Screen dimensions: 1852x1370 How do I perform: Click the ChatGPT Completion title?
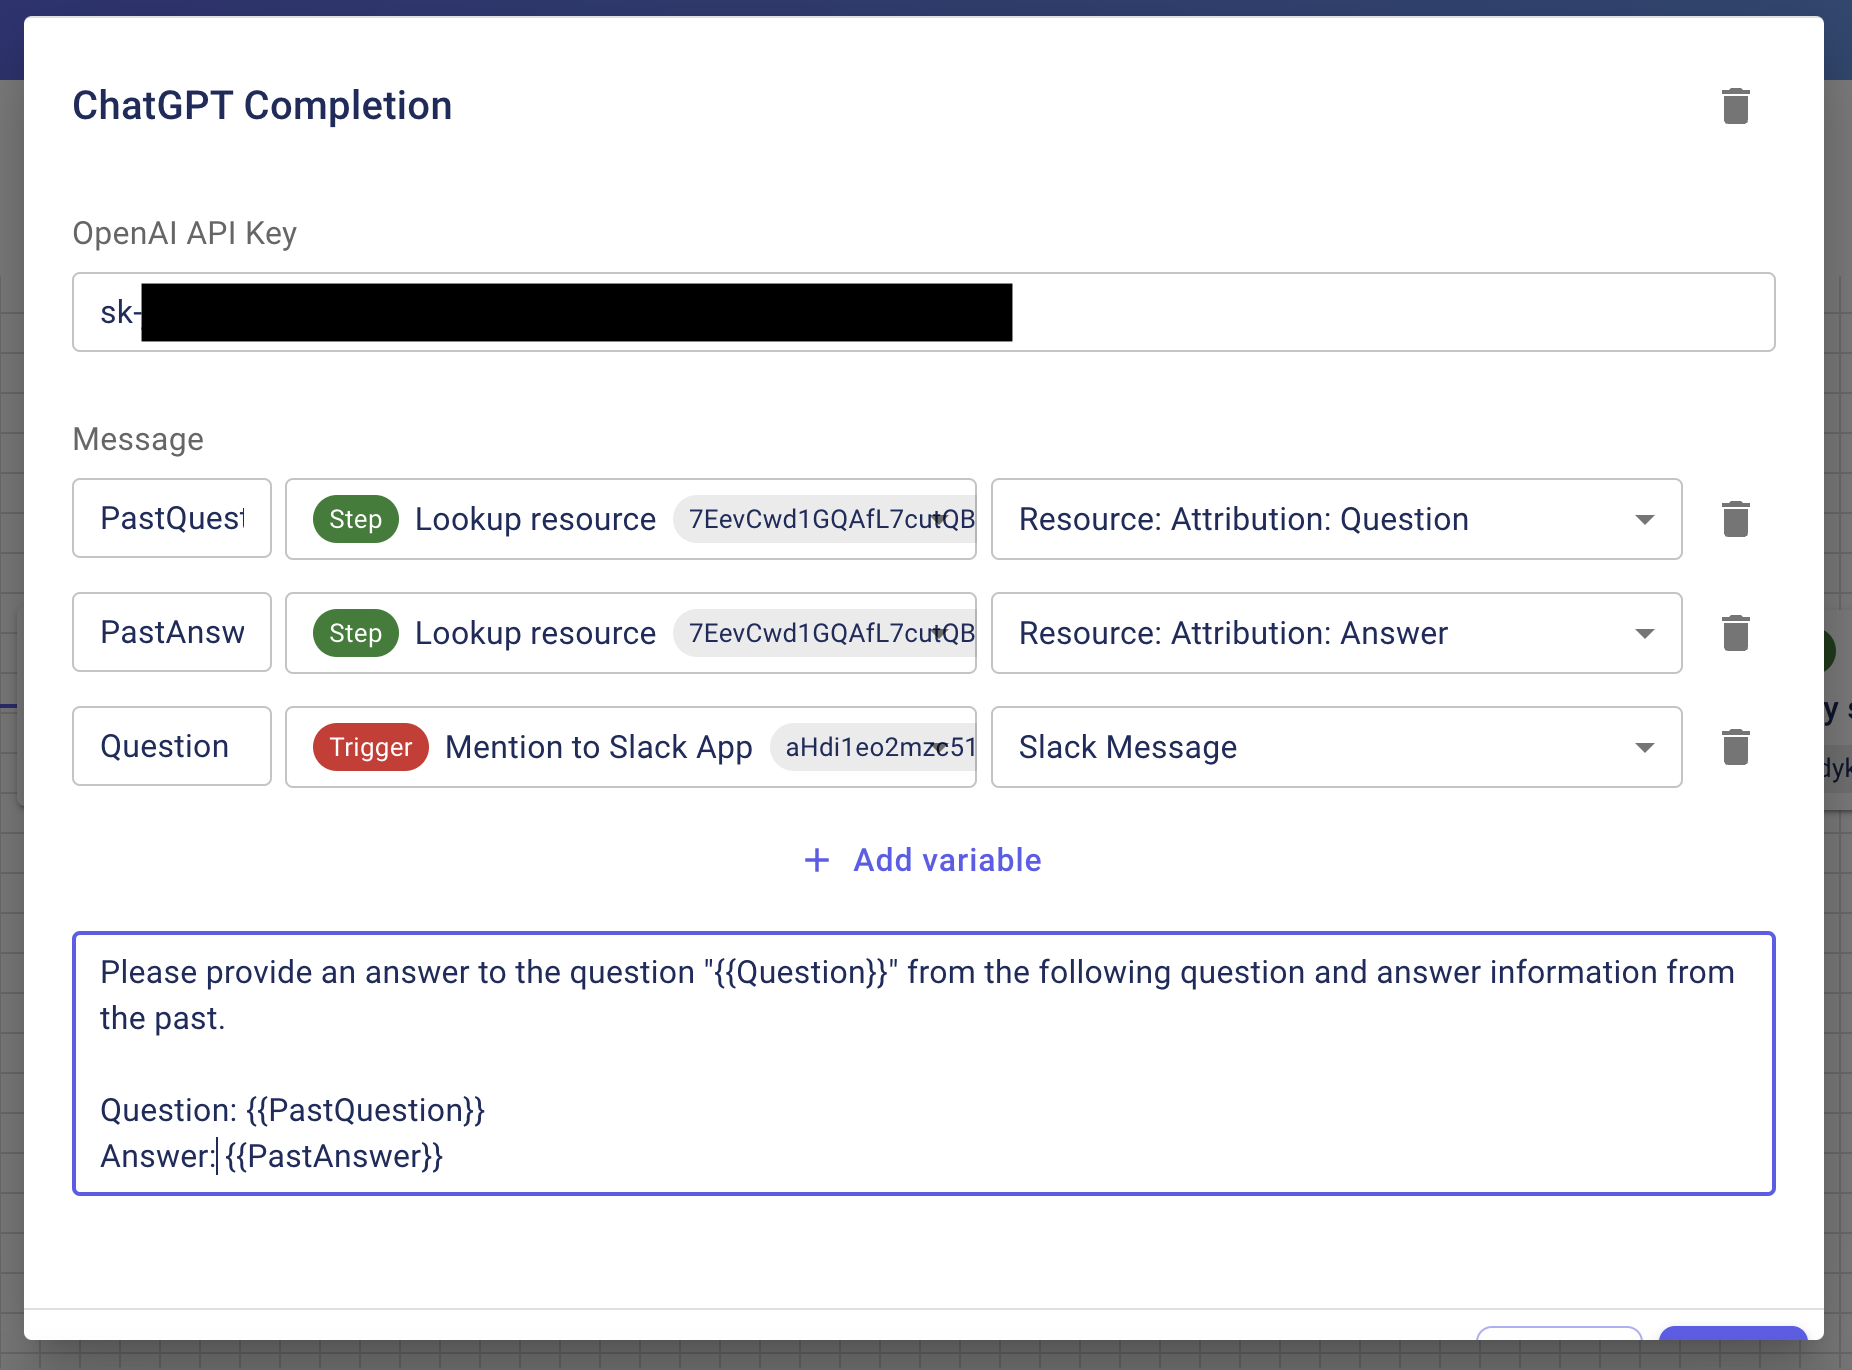pyautogui.click(x=262, y=106)
